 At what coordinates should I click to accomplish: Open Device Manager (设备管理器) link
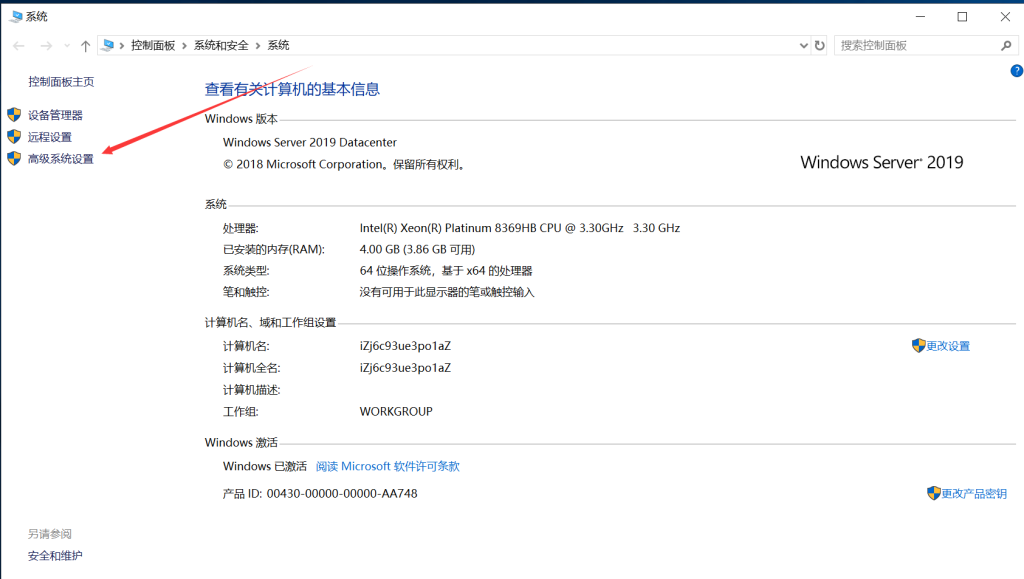click(55, 116)
